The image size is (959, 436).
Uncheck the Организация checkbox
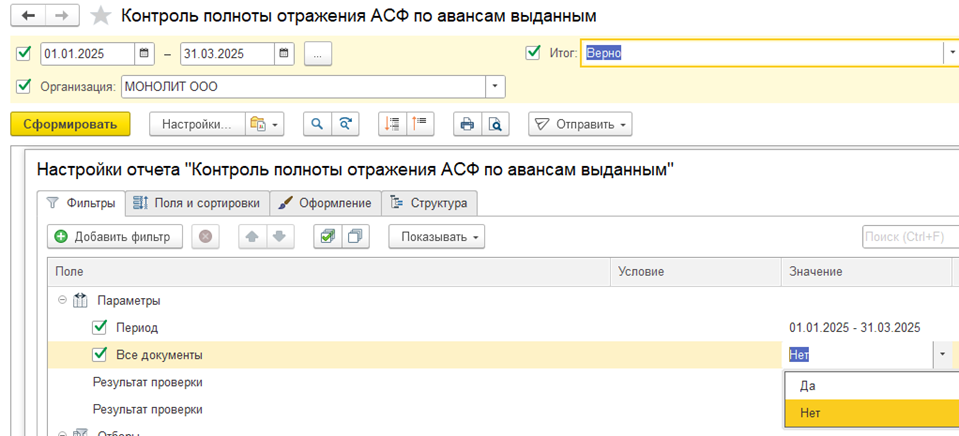[24, 87]
